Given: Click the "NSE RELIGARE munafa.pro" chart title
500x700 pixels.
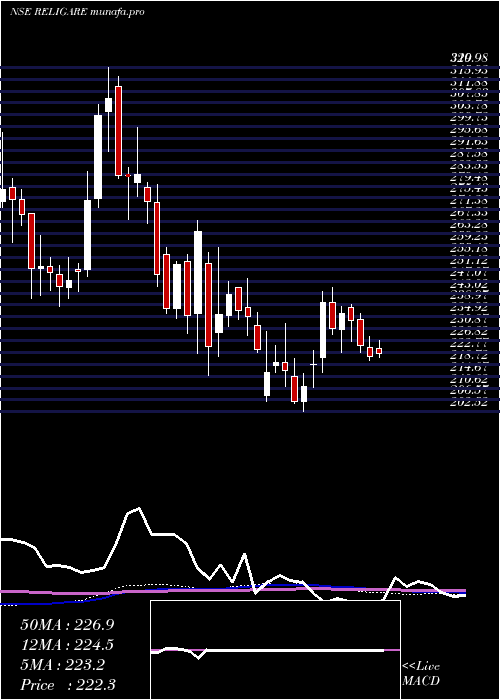Looking at the screenshot, I should coord(77,12).
